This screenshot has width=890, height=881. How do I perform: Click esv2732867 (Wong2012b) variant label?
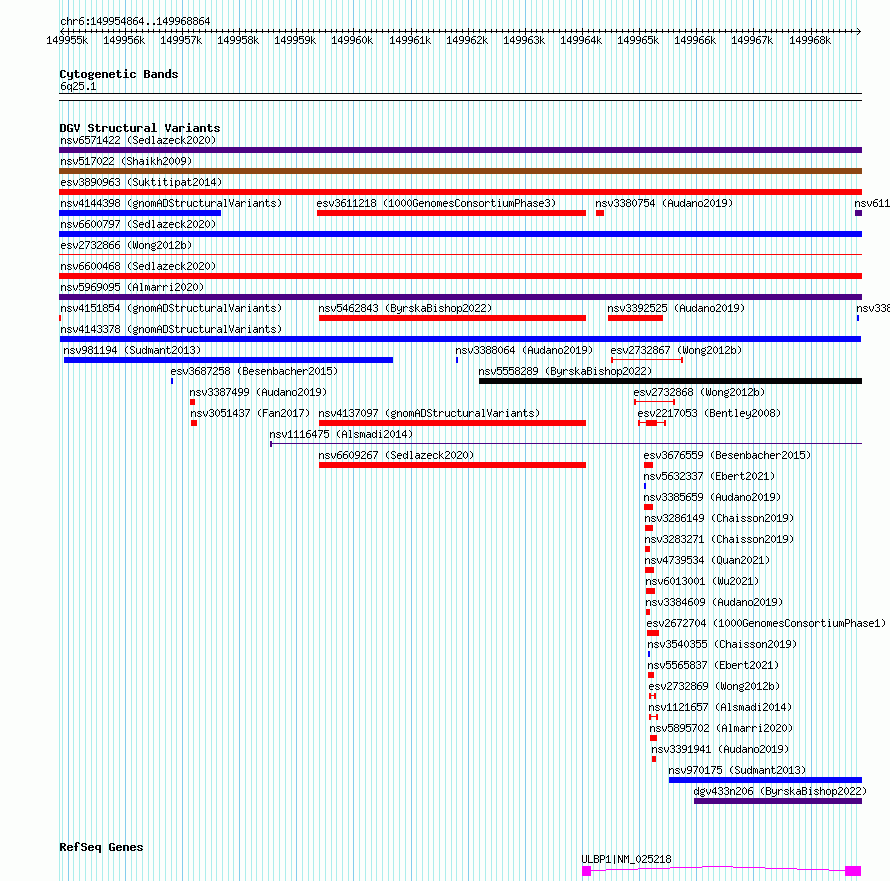[x=676, y=350]
